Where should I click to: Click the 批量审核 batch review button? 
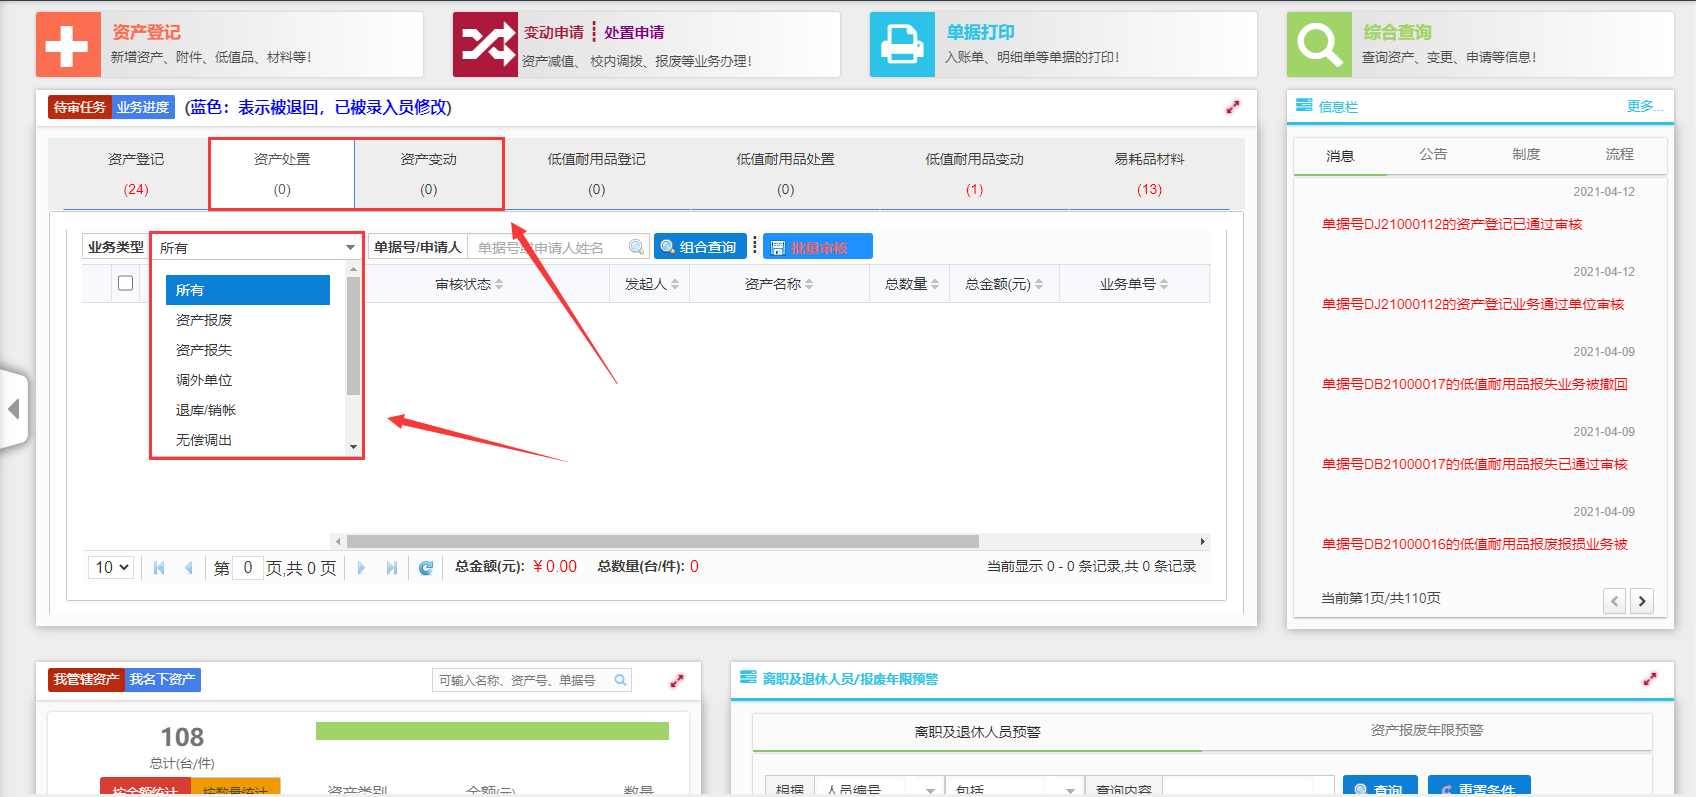818,247
